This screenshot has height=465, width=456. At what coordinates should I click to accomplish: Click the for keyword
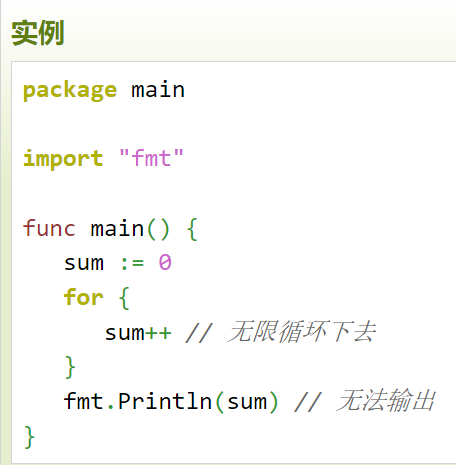pos(83,297)
